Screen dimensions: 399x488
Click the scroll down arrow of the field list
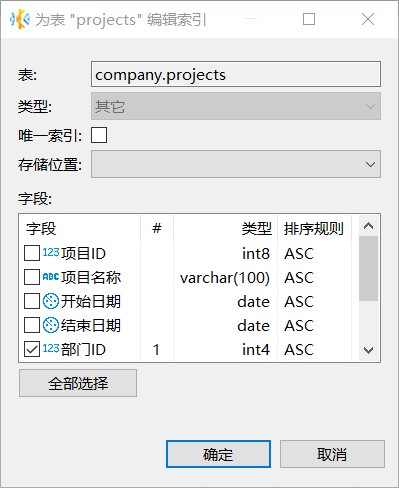tap(368, 350)
